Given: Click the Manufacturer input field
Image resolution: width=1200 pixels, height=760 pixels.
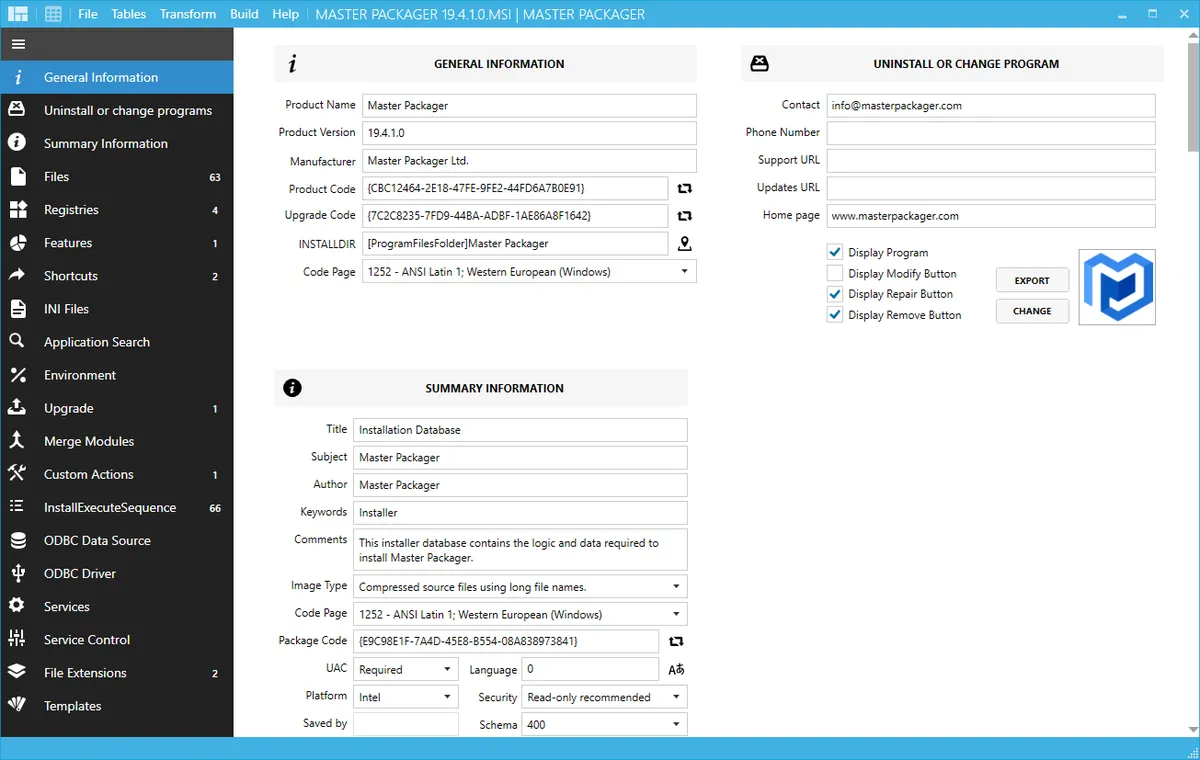Looking at the screenshot, I should (x=529, y=160).
